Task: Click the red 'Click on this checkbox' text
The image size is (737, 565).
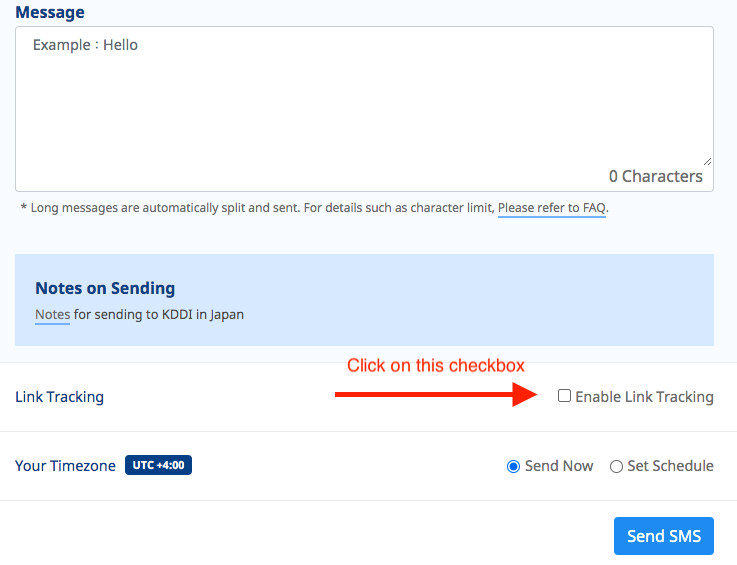Action: [436, 365]
